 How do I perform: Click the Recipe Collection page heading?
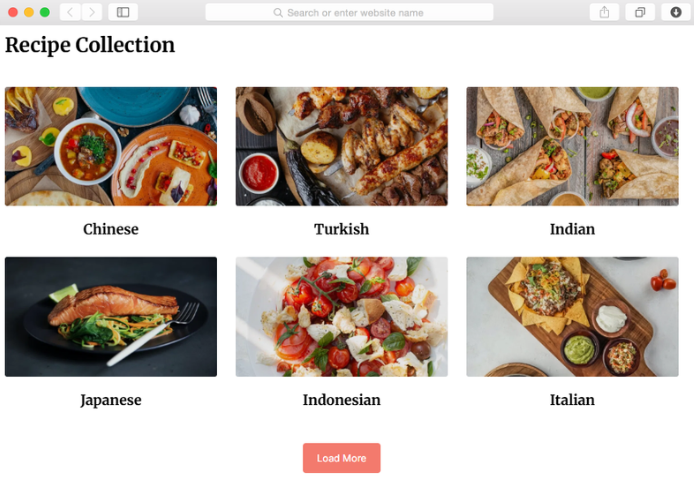(x=90, y=46)
